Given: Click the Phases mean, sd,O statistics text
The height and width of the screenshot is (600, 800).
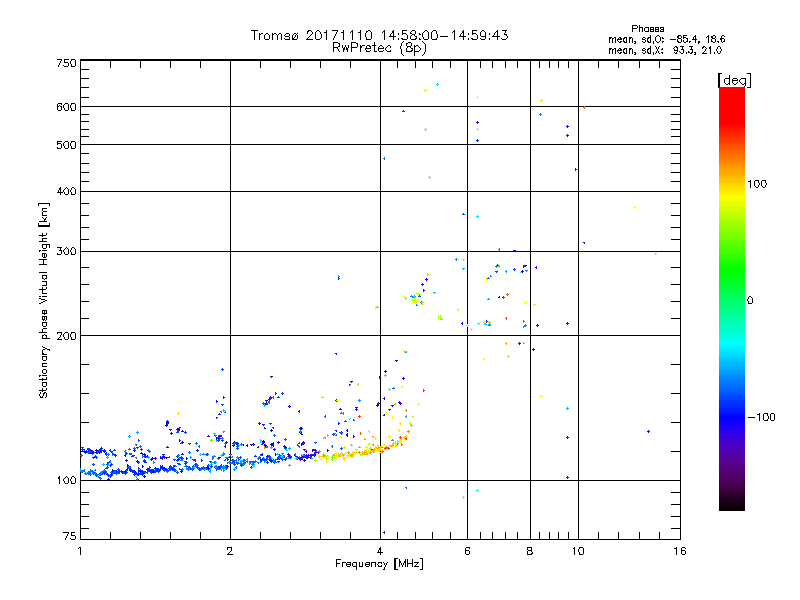Looking at the screenshot, I should click(x=666, y=34).
